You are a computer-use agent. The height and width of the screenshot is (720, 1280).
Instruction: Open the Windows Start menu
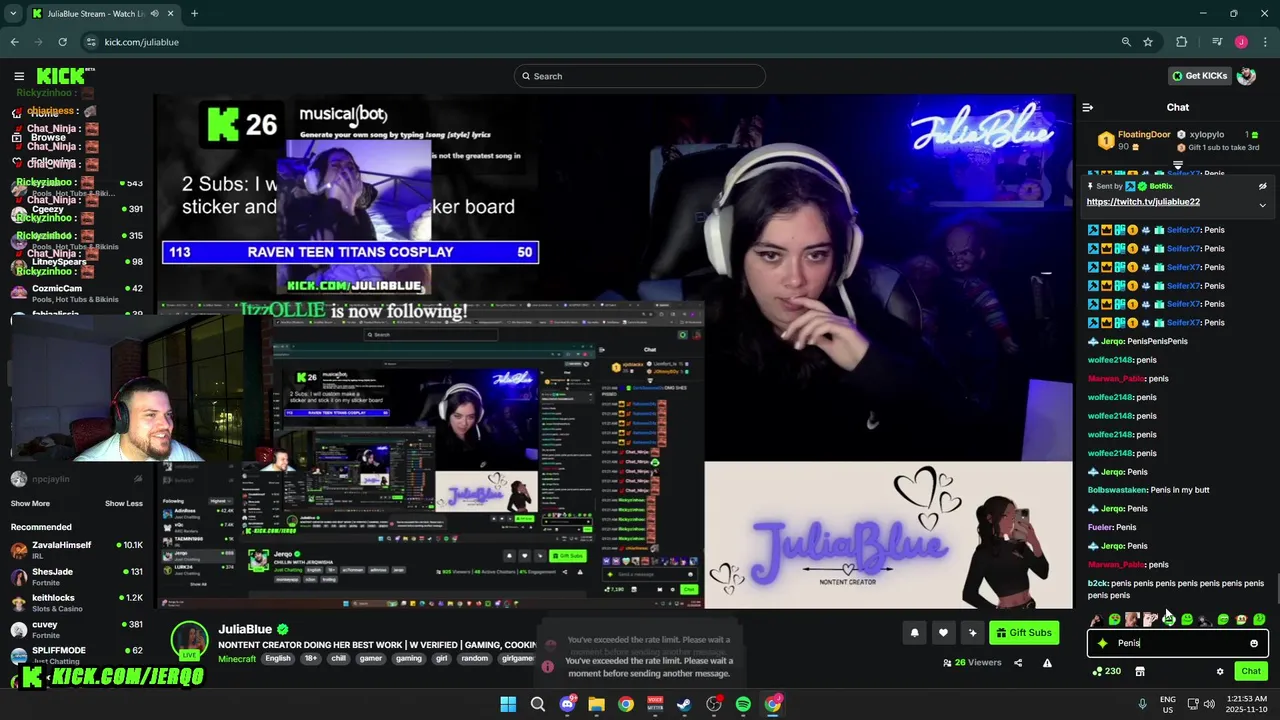coord(508,704)
